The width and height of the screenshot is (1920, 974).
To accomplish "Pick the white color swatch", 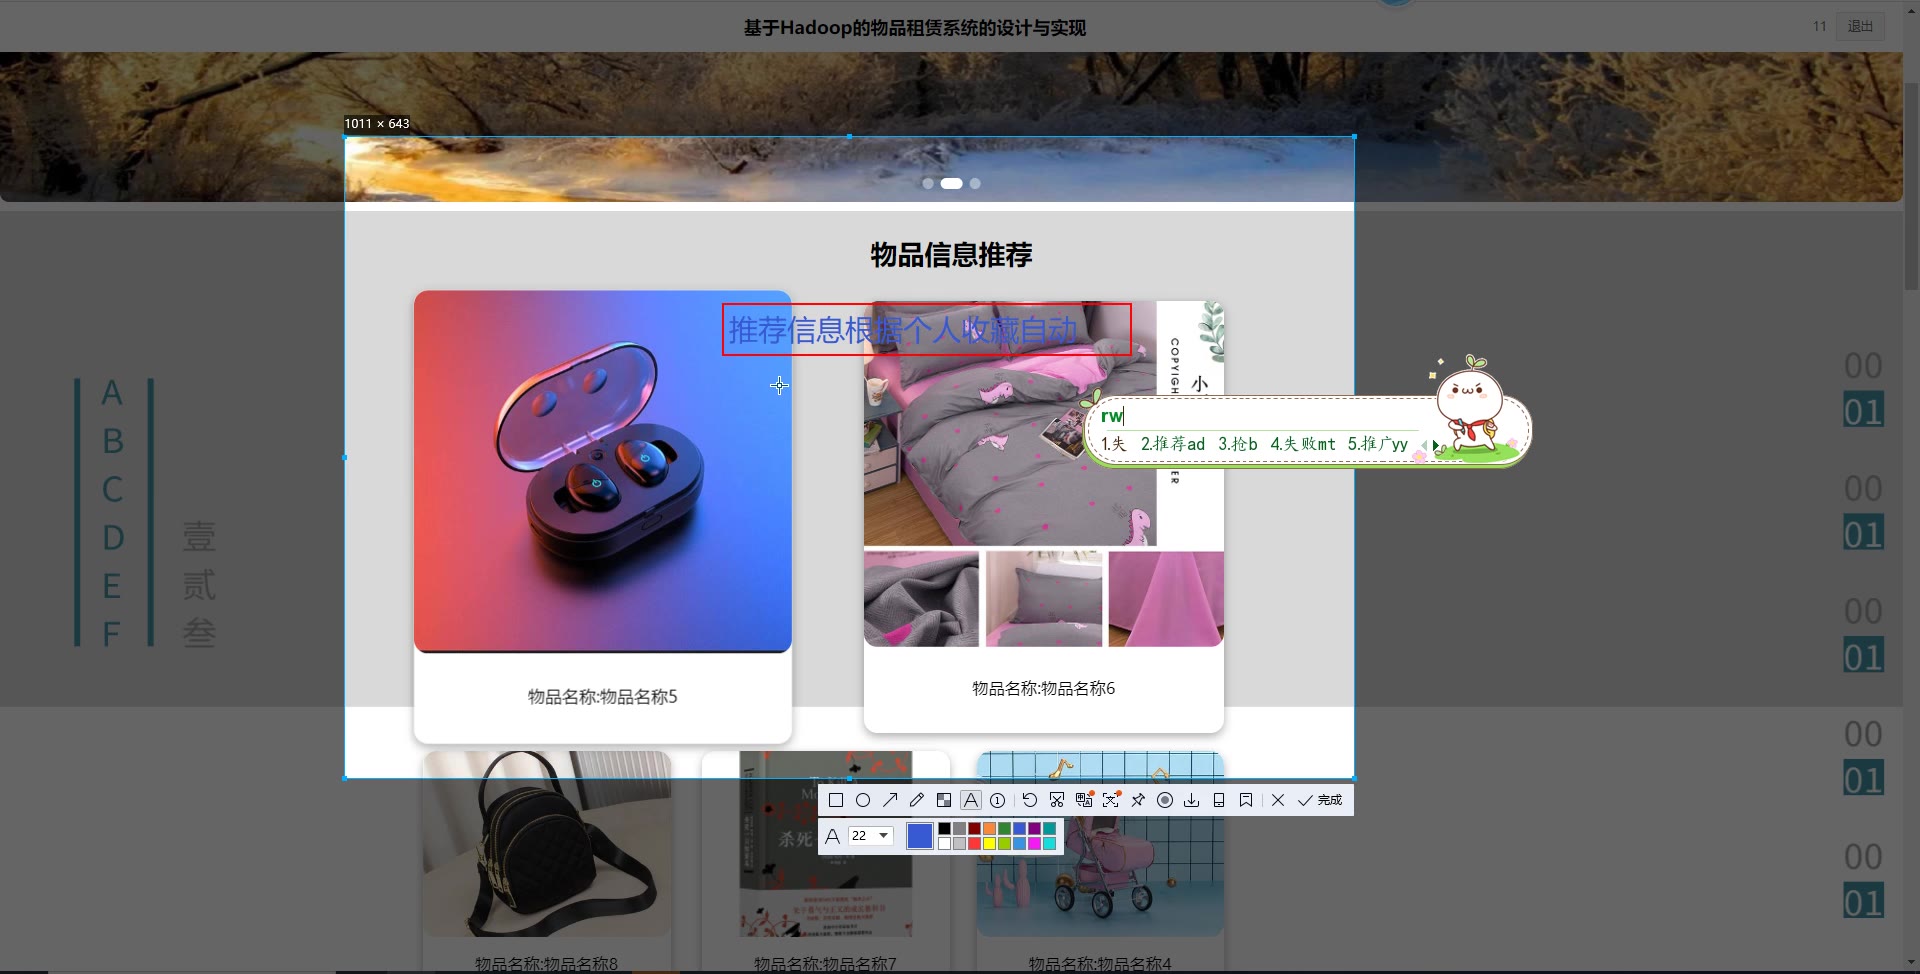I will click(x=944, y=844).
